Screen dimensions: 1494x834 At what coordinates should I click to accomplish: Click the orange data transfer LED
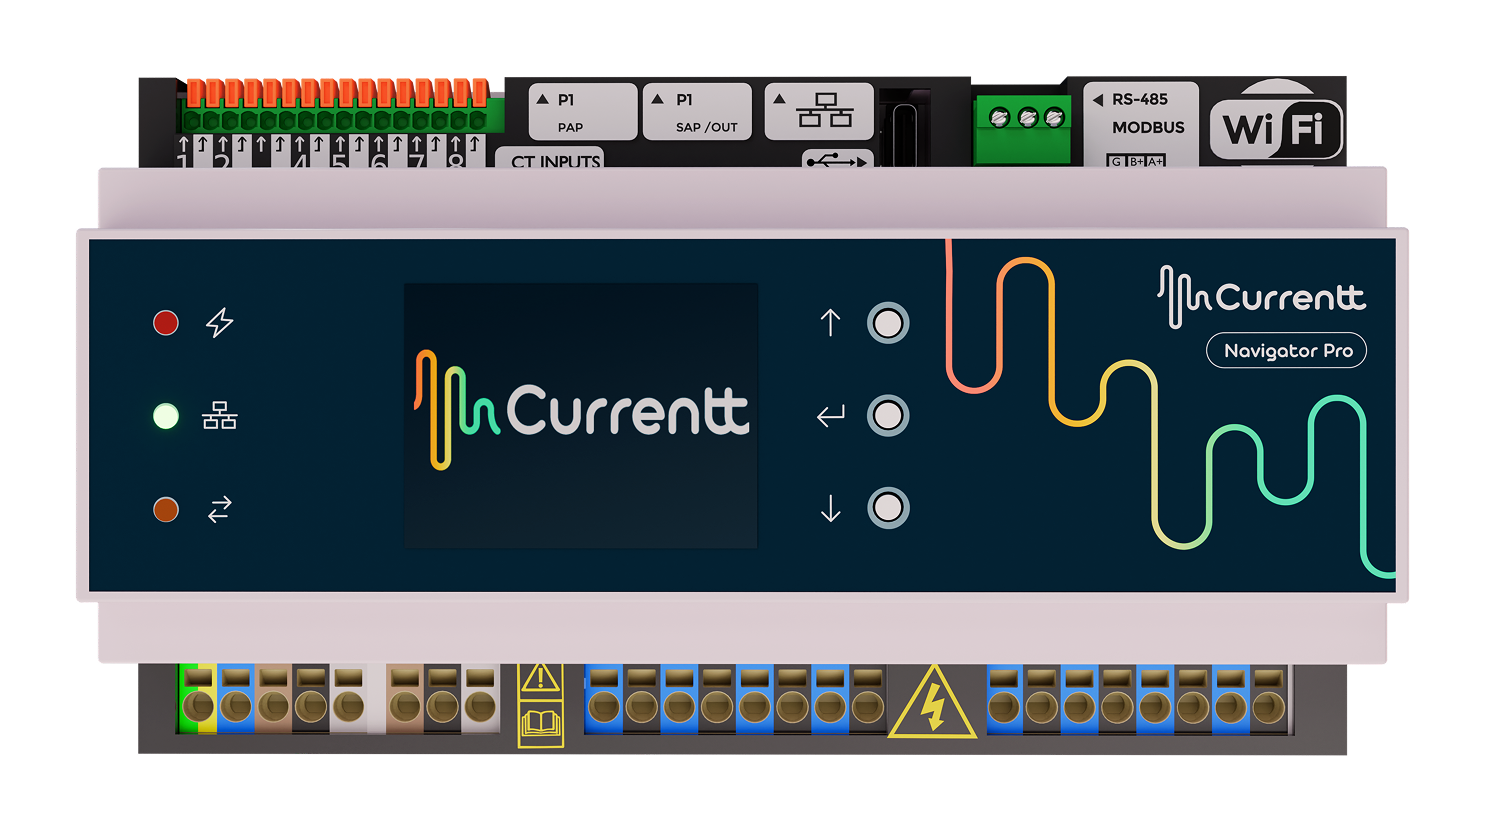tap(166, 509)
